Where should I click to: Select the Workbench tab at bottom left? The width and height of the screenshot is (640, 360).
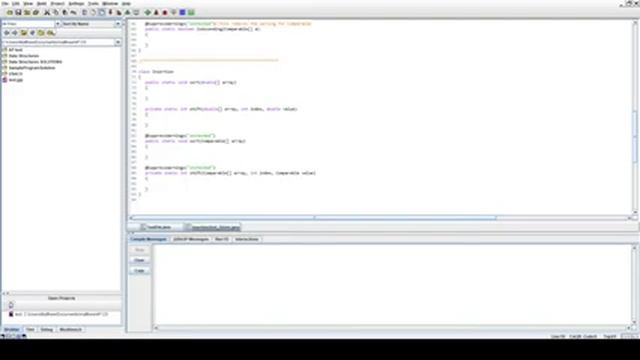71,329
